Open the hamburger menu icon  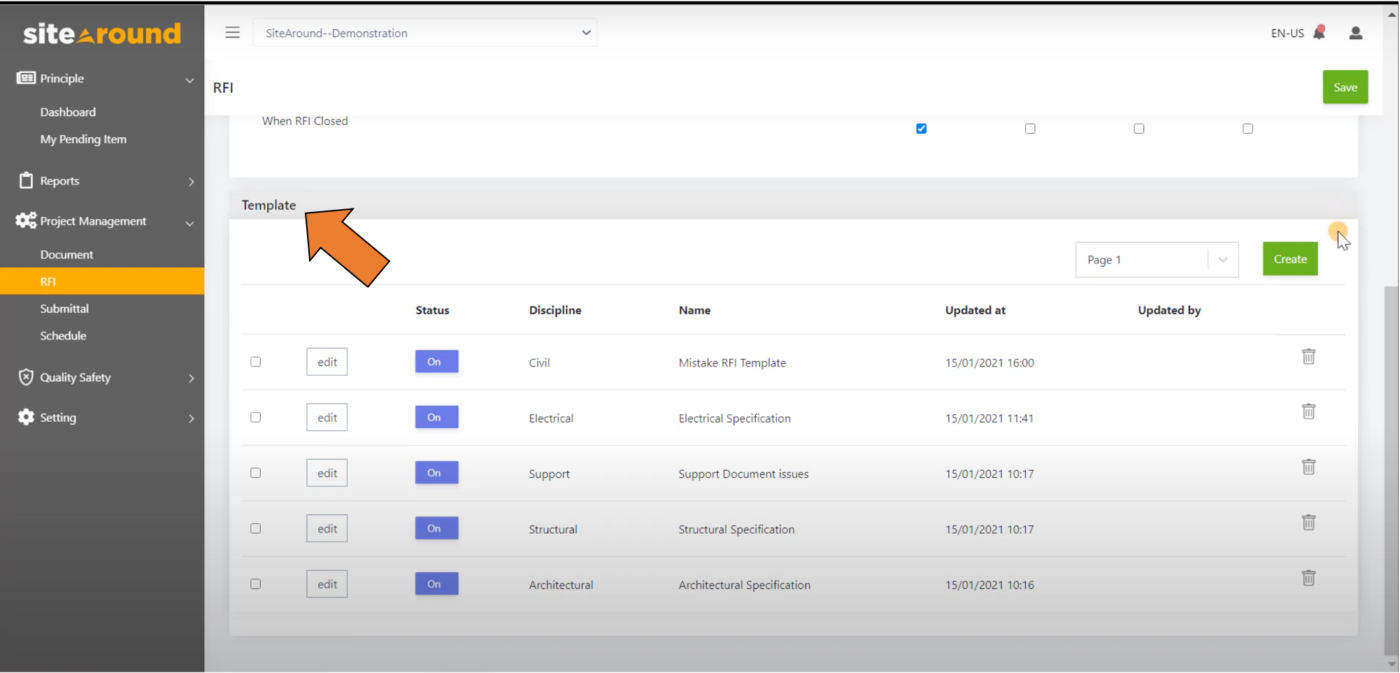tap(232, 32)
